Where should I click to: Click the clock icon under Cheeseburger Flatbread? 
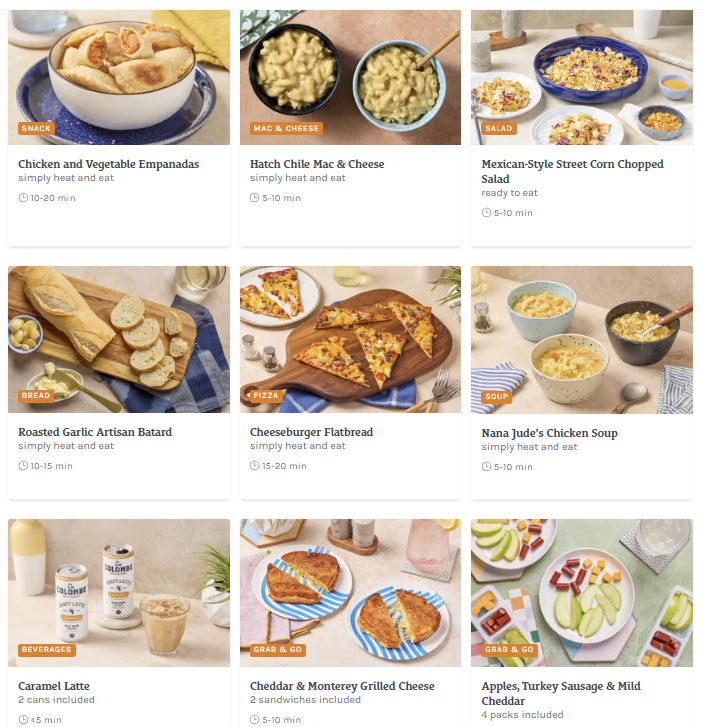tap(255, 466)
